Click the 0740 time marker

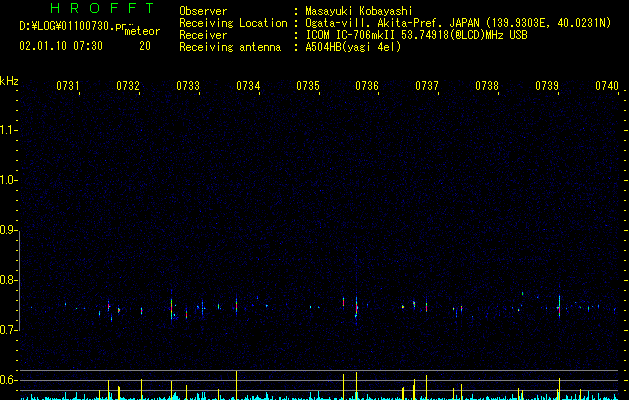click(607, 86)
